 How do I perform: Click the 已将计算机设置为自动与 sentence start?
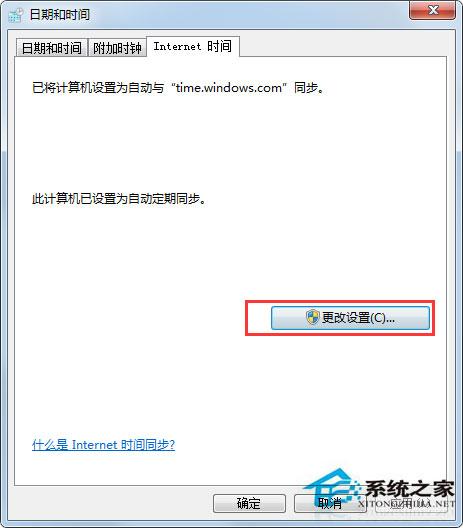98,88
